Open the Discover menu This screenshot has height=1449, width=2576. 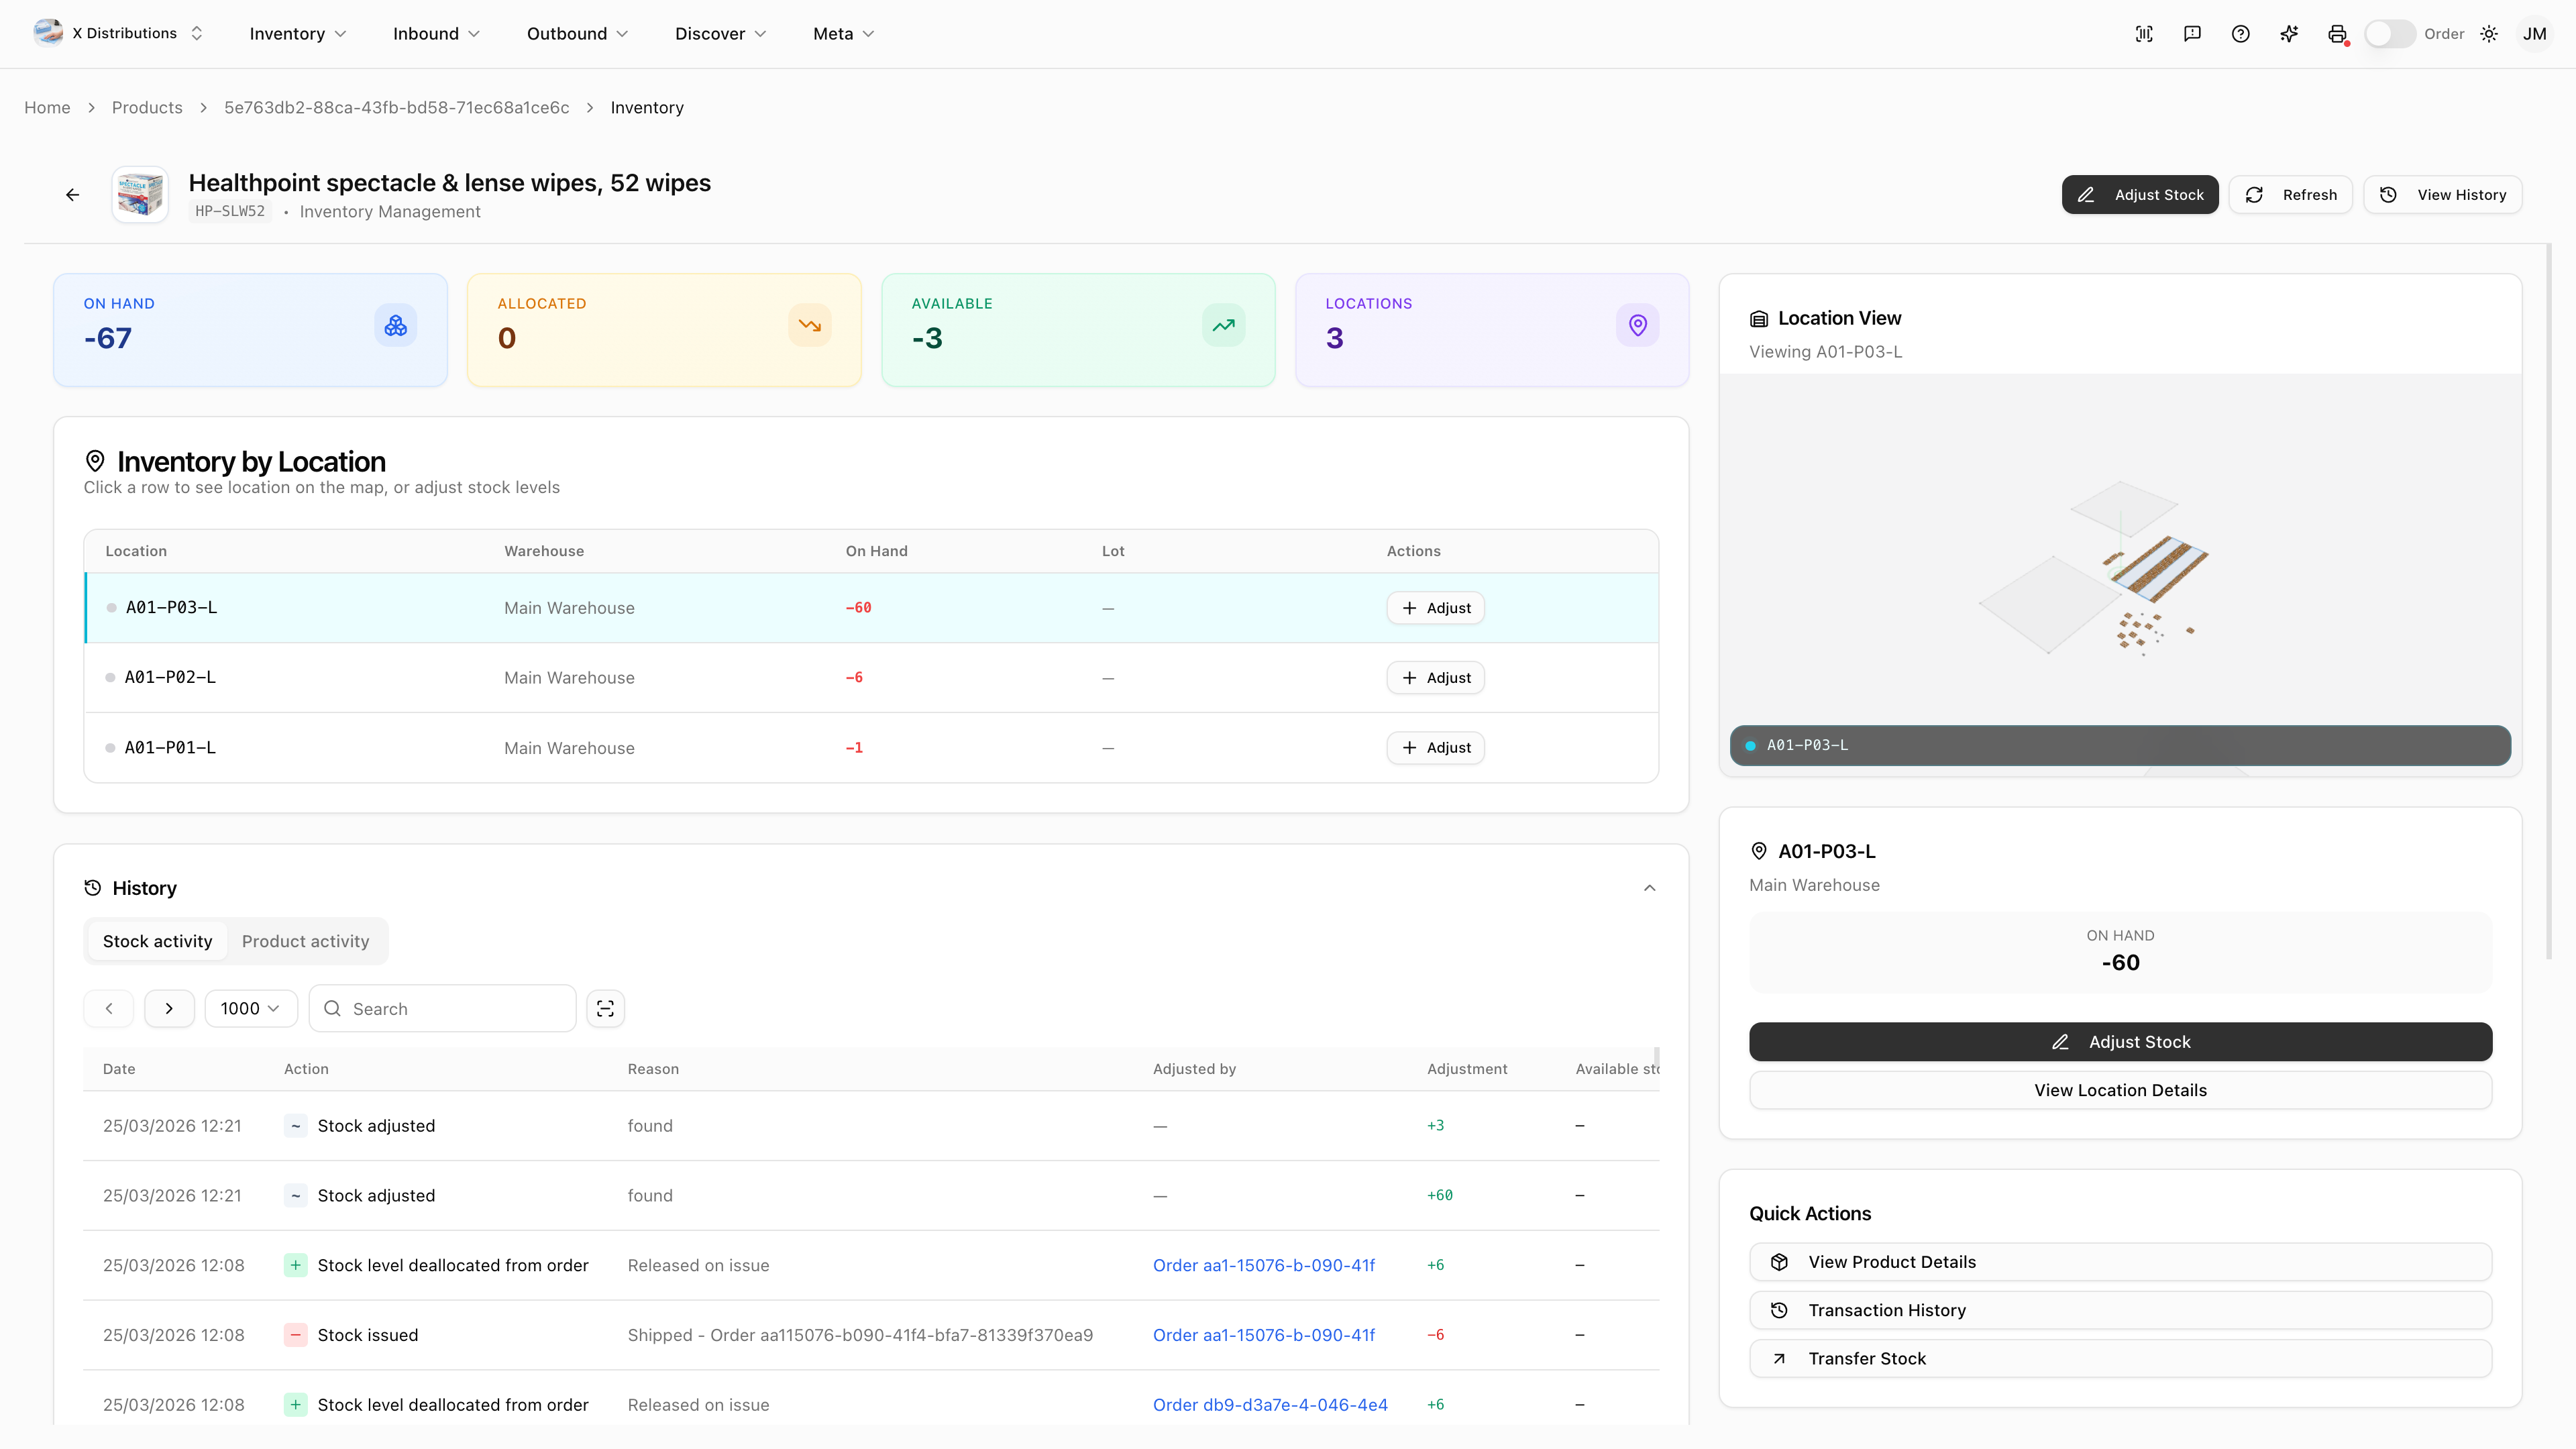click(x=720, y=34)
